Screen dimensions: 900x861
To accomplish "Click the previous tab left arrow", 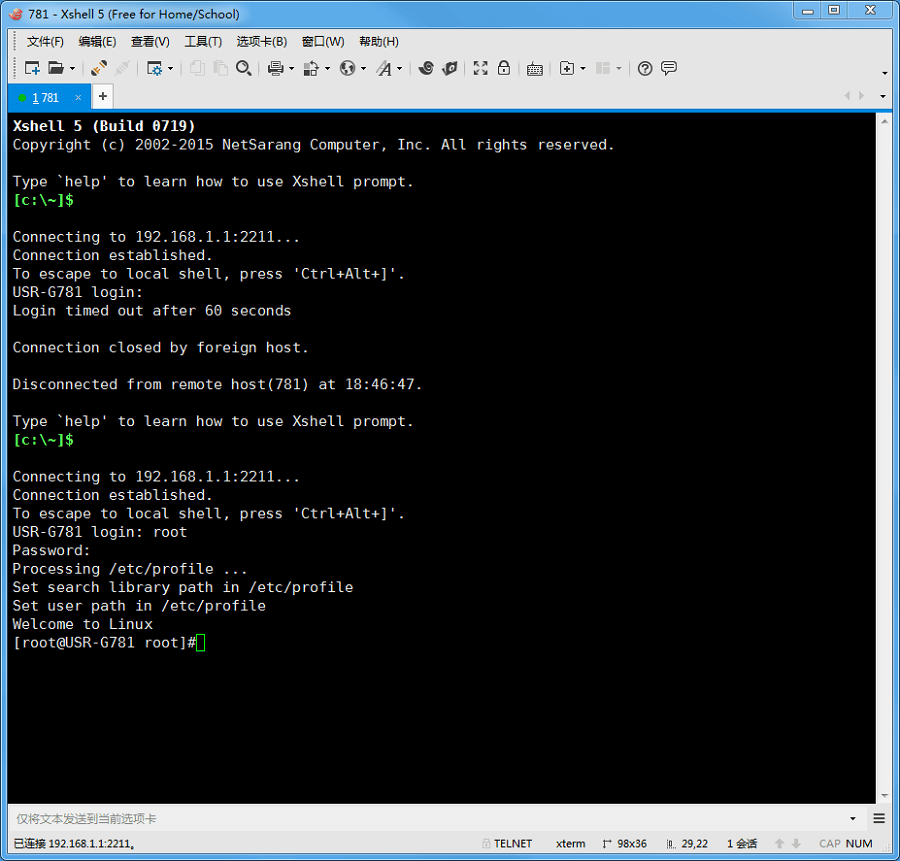I will click(x=848, y=96).
